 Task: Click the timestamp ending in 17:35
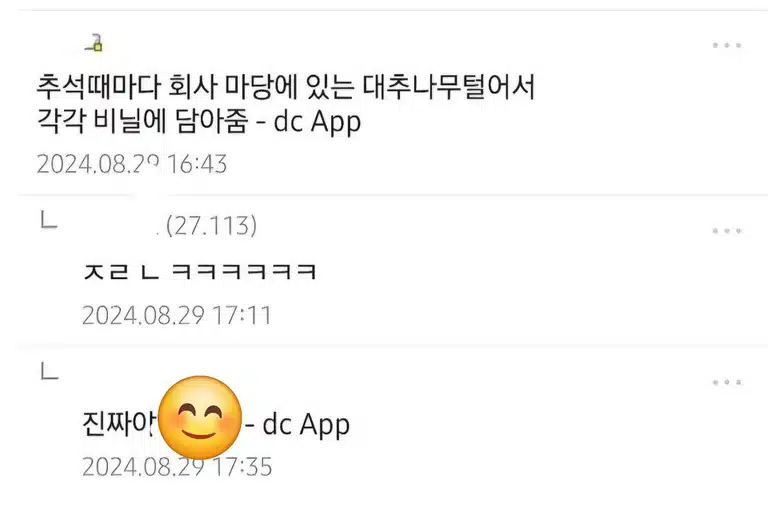177,466
